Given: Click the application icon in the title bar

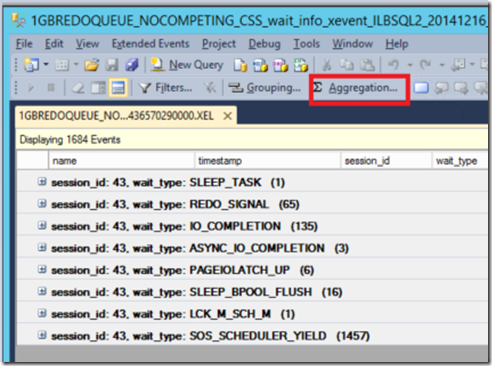Looking at the screenshot, I should [18, 21].
